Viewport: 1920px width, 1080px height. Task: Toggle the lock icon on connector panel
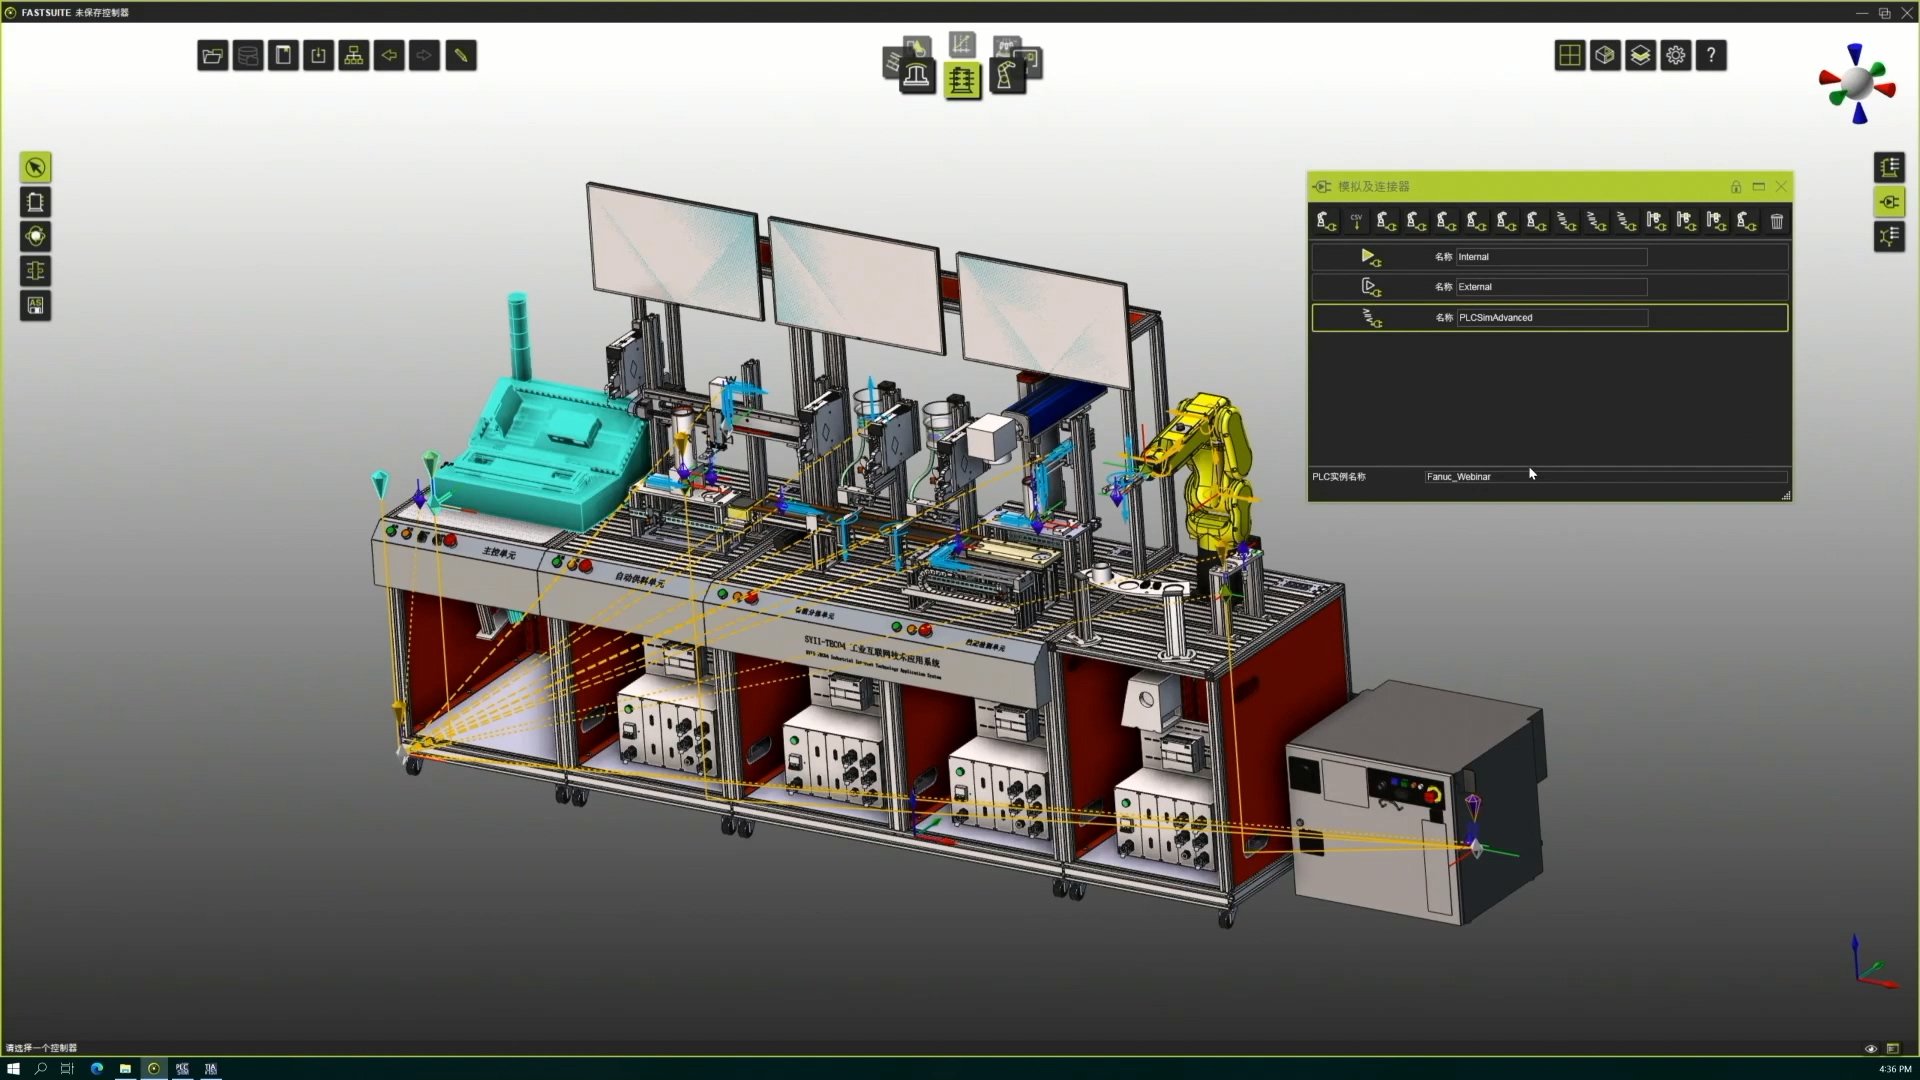[1736, 187]
